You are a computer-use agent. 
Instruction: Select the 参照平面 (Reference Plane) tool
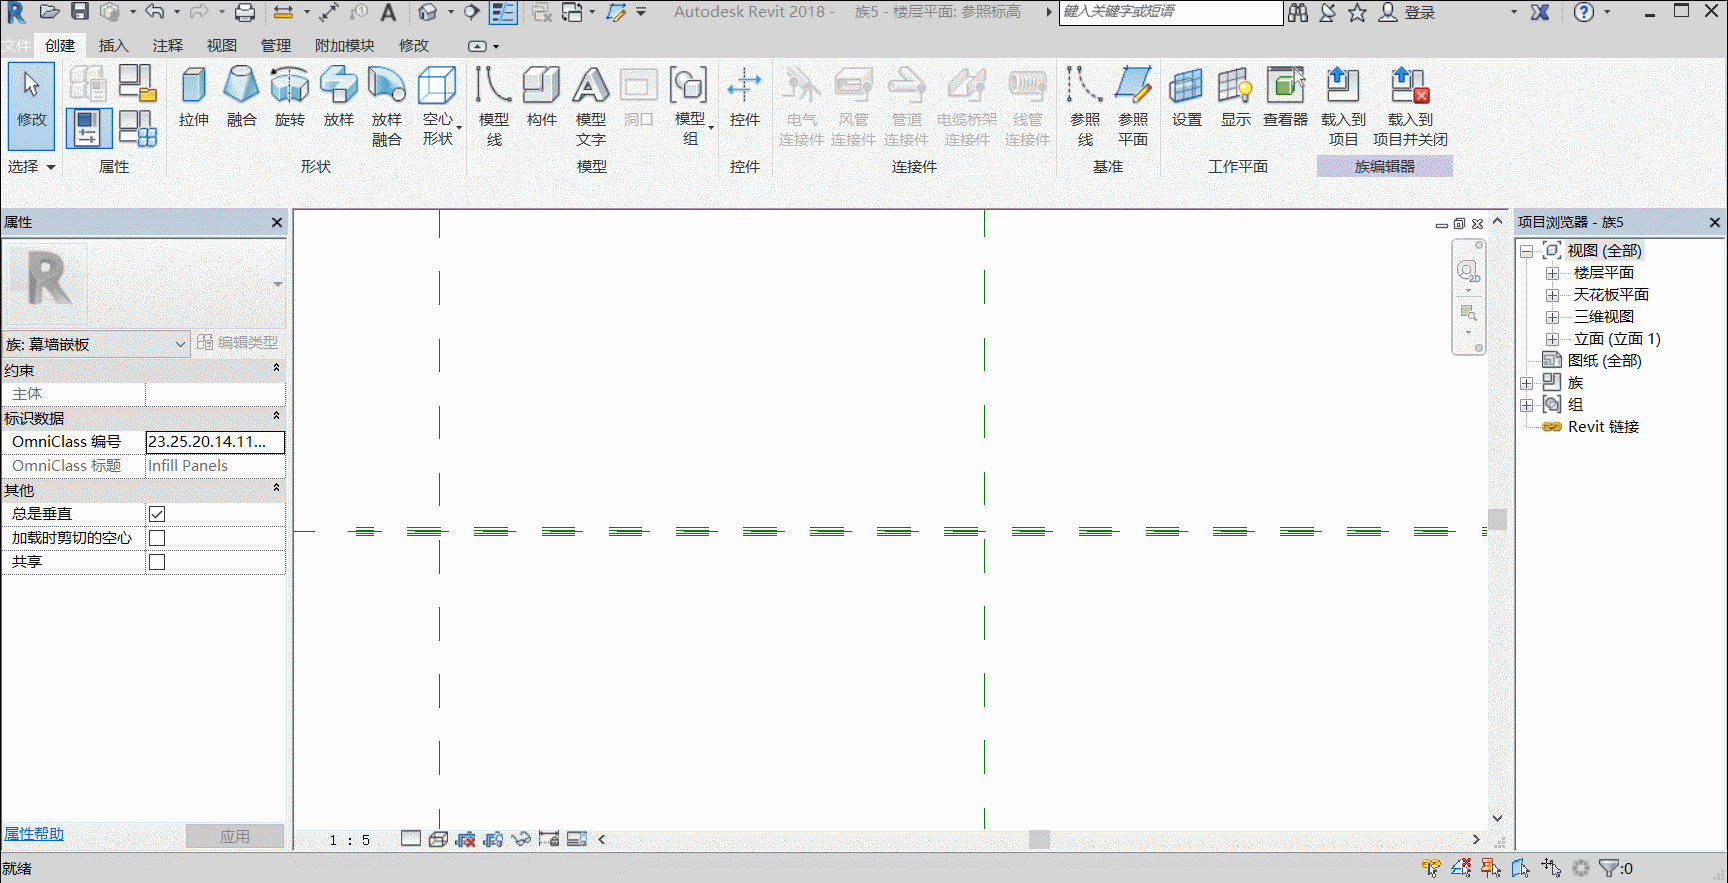[x=1133, y=106]
